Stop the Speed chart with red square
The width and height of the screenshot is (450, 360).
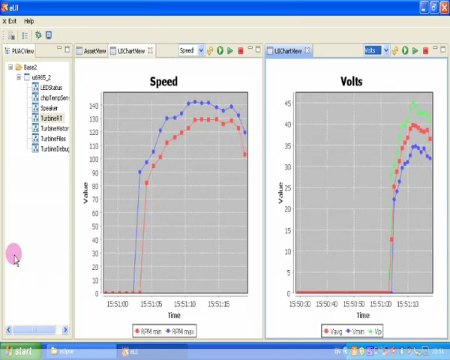[241, 51]
